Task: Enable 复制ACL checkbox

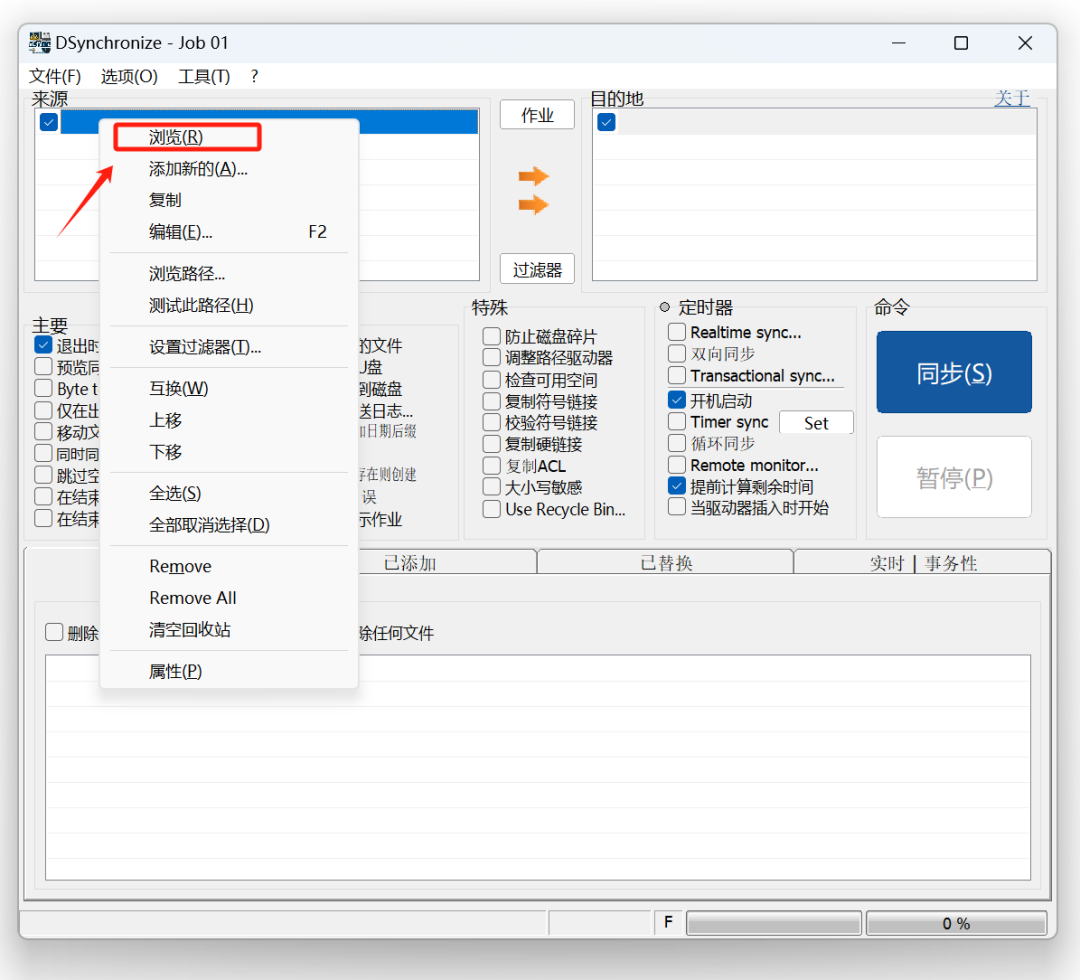Action: (491, 466)
